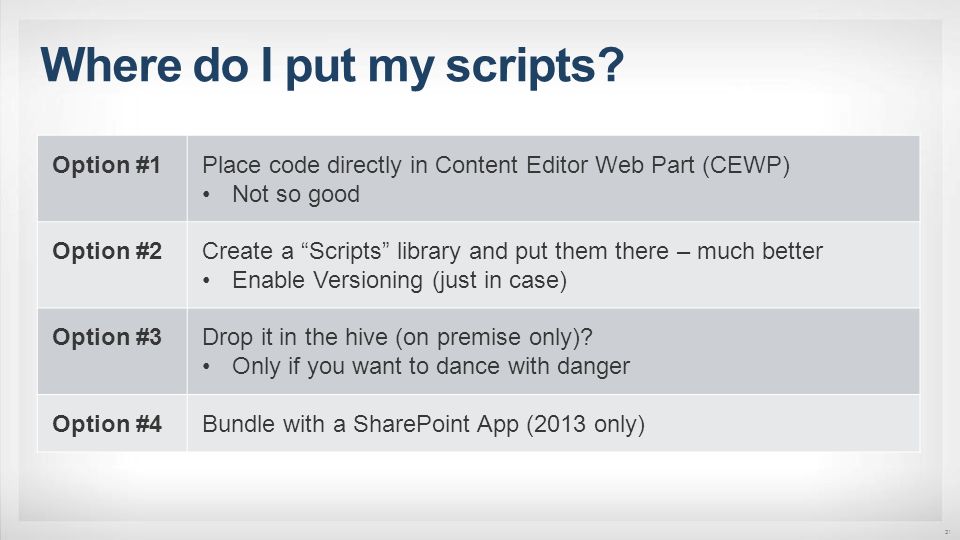Select the "Option #1" label cell

coord(113,178)
